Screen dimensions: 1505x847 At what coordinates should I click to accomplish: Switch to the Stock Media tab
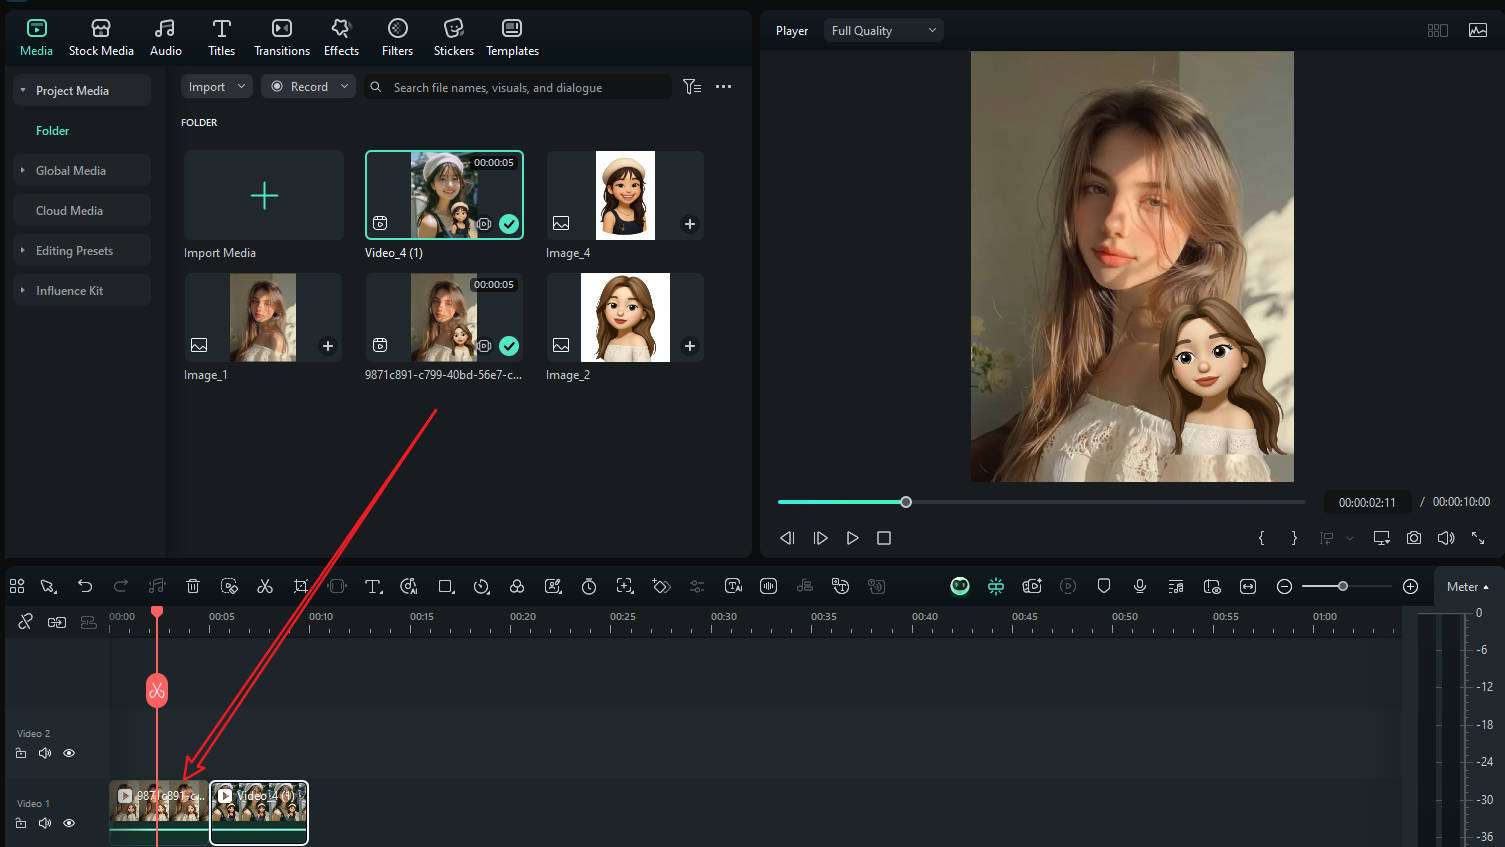point(101,37)
